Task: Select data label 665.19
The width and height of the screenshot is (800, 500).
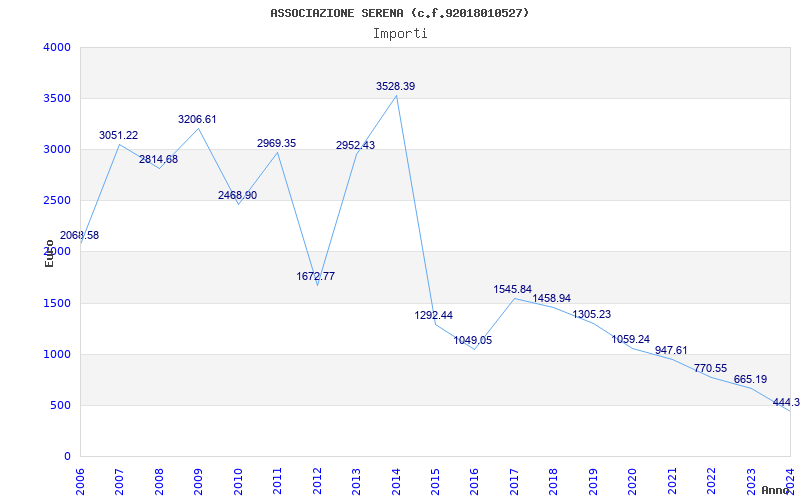Action: 751,380
